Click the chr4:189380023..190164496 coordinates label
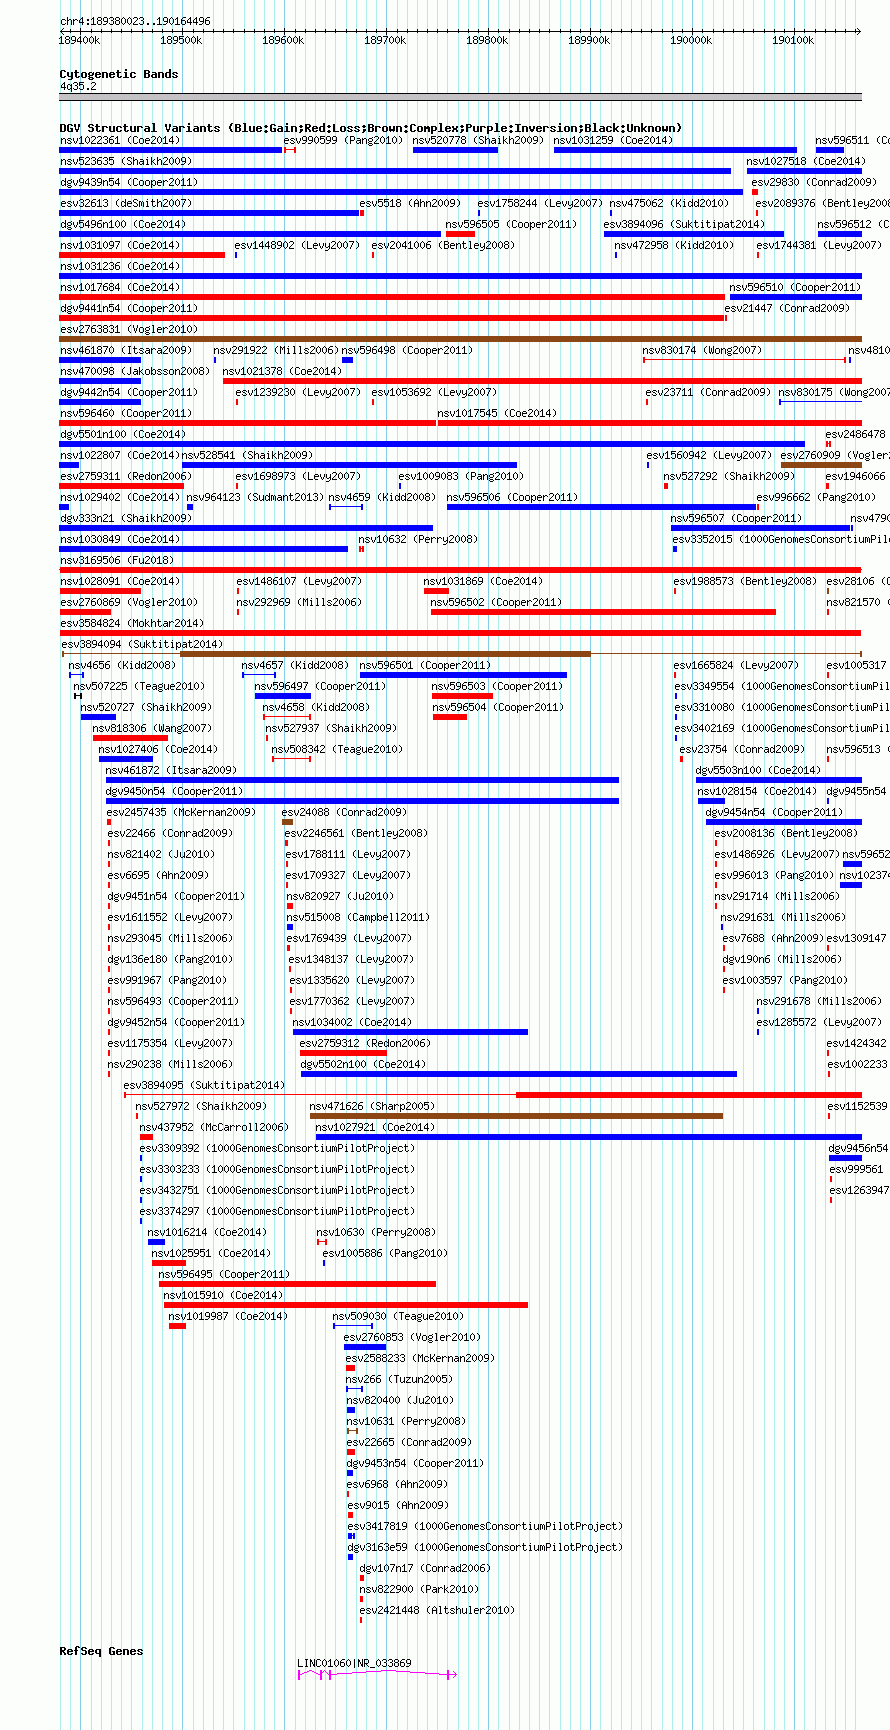 click(135, 21)
